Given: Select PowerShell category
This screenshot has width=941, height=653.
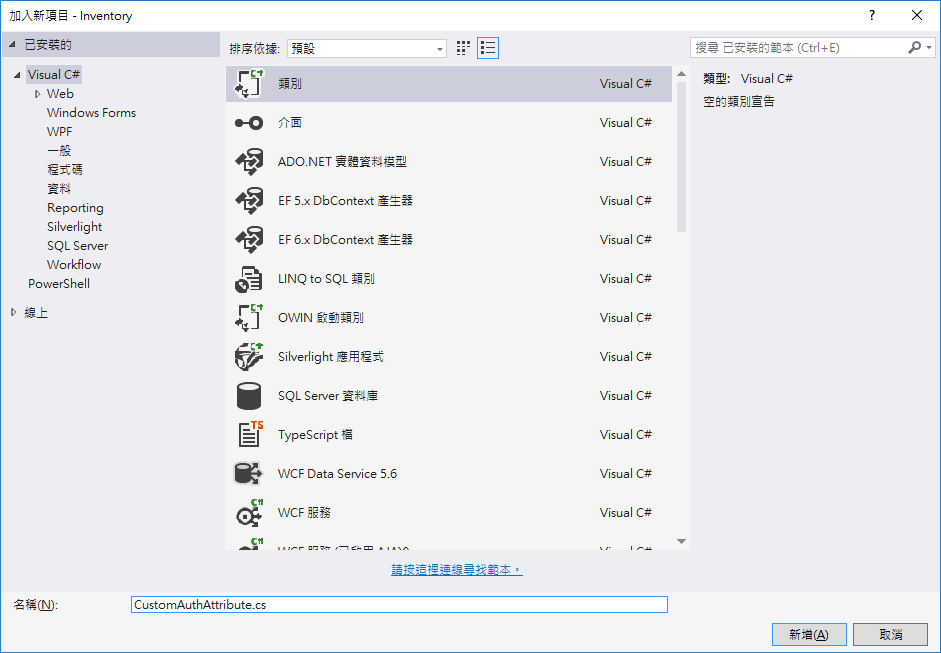Looking at the screenshot, I should [x=59, y=284].
